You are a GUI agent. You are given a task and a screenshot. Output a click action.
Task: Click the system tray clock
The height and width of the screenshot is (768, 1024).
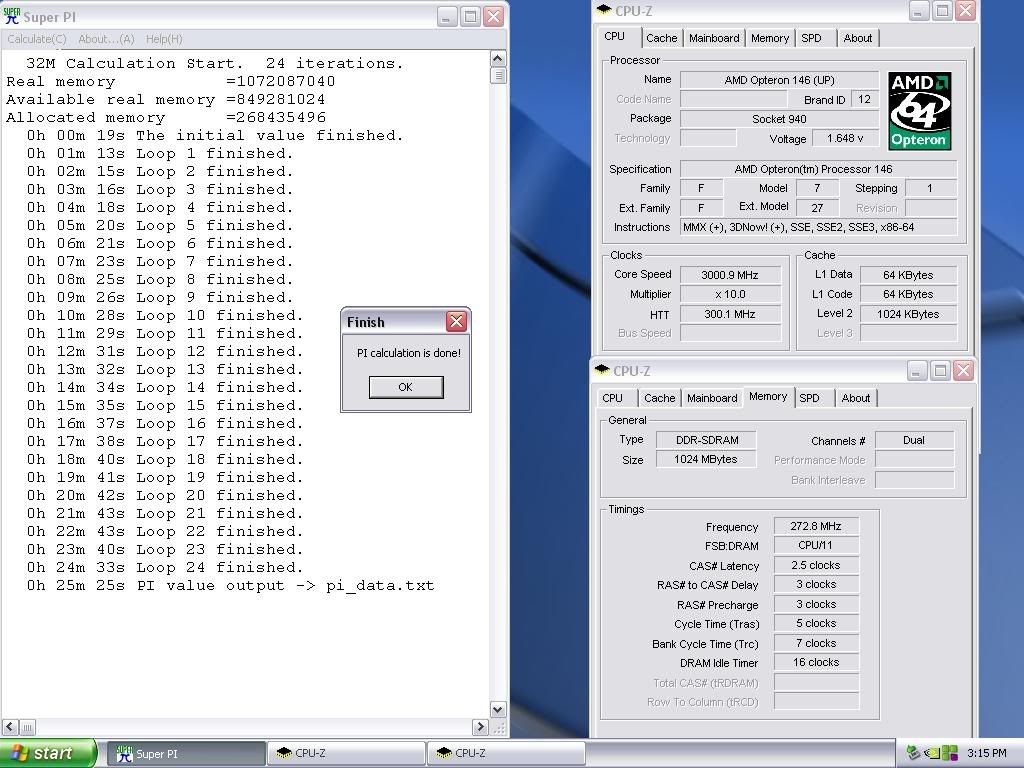(987, 753)
